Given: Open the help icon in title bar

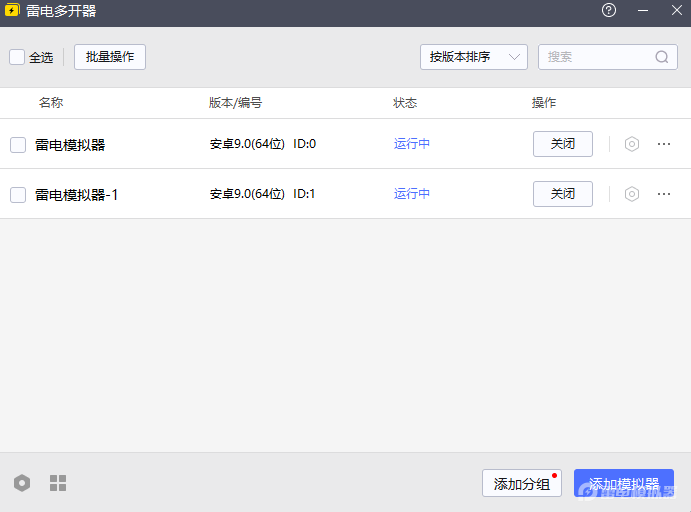Looking at the screenshot, I should pos(609,11).
